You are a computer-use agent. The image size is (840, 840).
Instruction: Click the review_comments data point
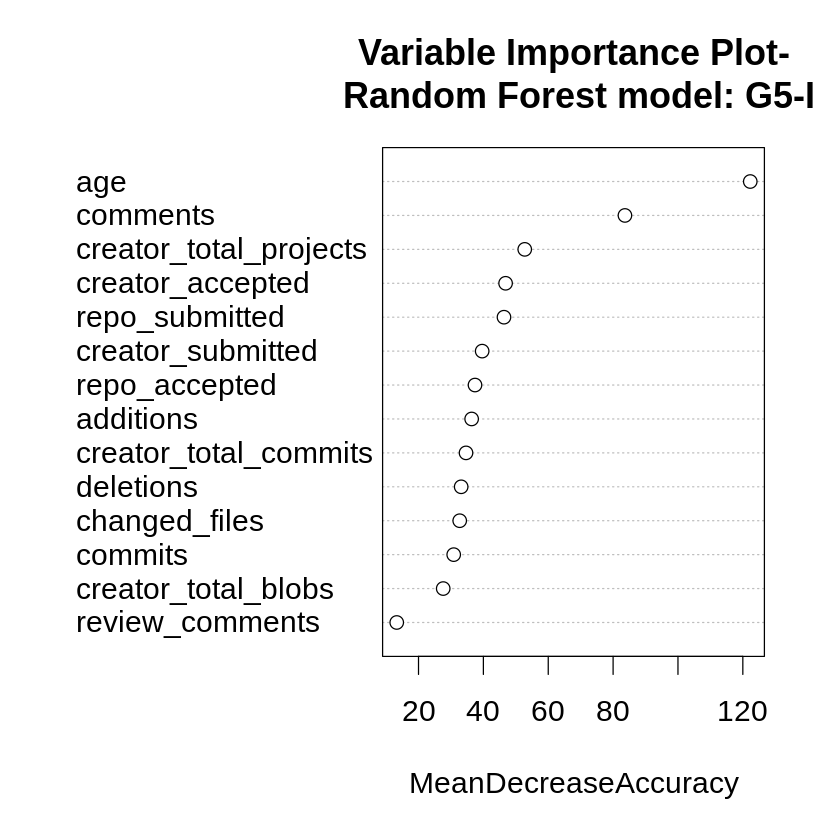pos(396,622)
